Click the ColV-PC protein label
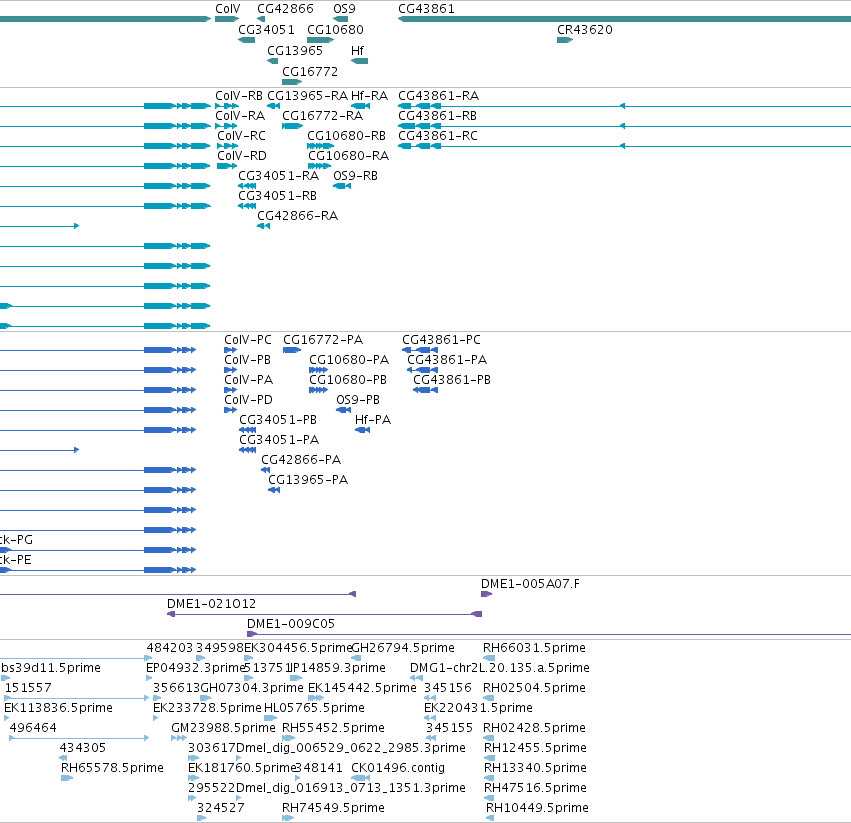Screen dimensions: 851x823 (x=248, y=340)
